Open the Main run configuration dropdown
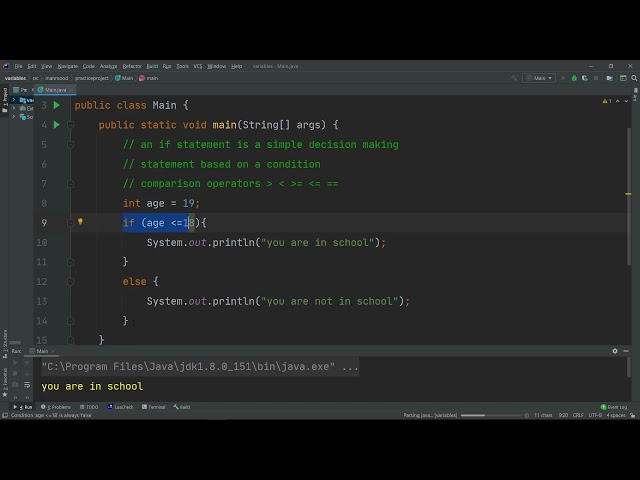Viewport: 640px width, 480px height. click(x=539, y=78)
